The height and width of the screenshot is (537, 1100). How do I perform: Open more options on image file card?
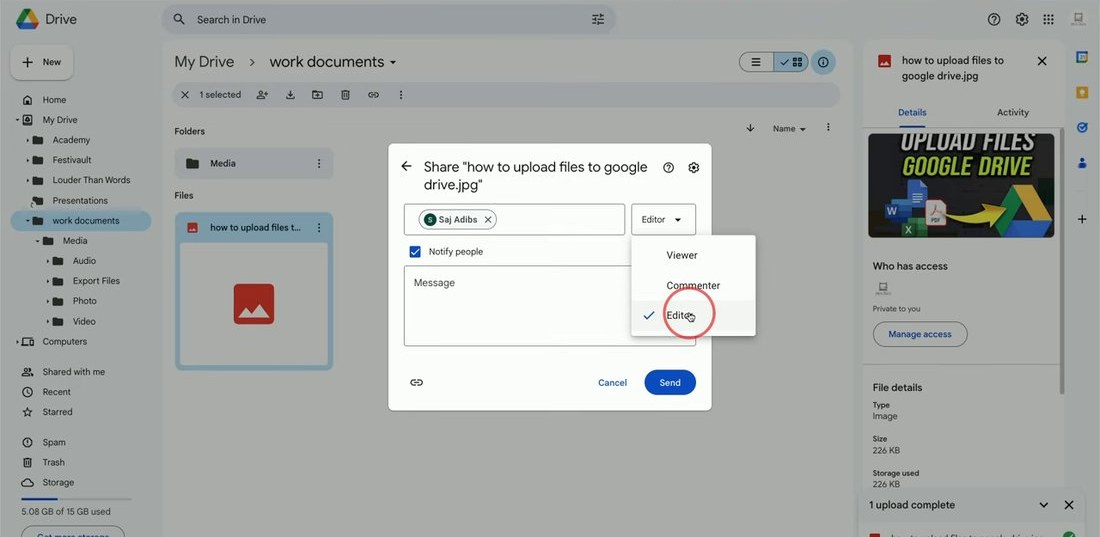318,227
